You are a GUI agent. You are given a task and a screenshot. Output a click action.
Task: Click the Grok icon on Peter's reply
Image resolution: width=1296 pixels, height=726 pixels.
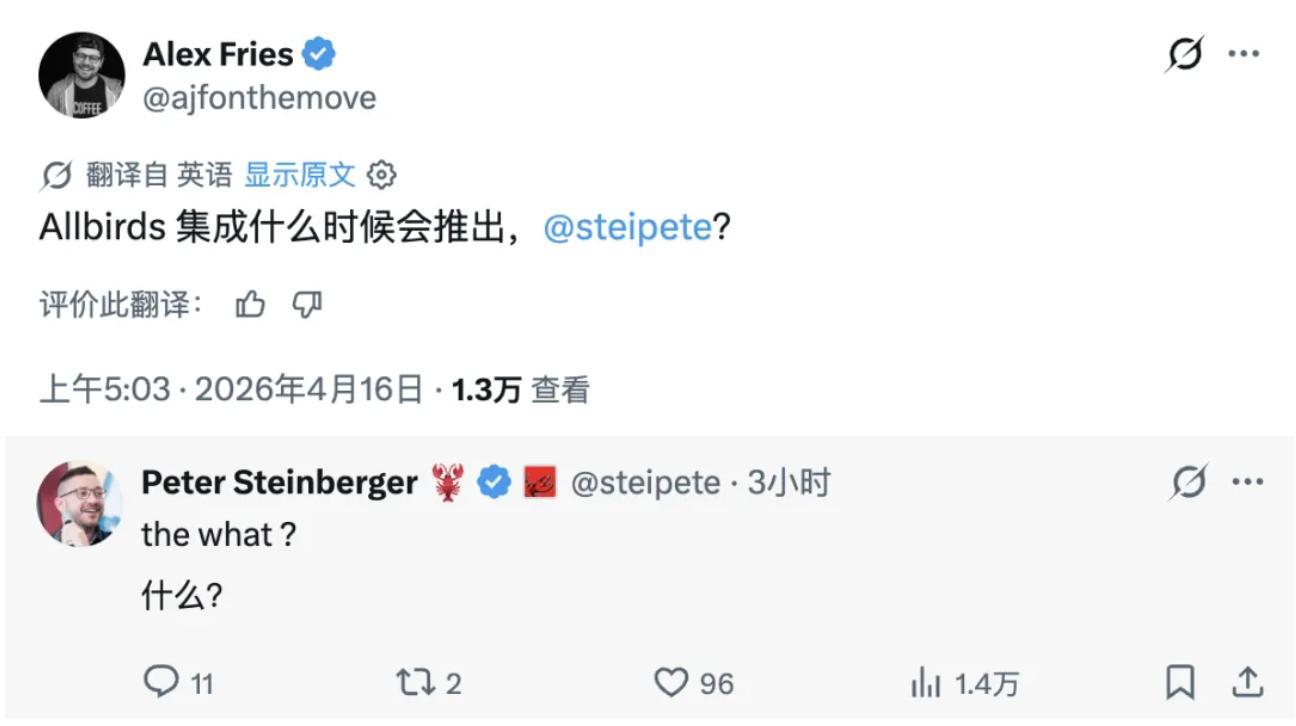click(x=1188, y=483)
